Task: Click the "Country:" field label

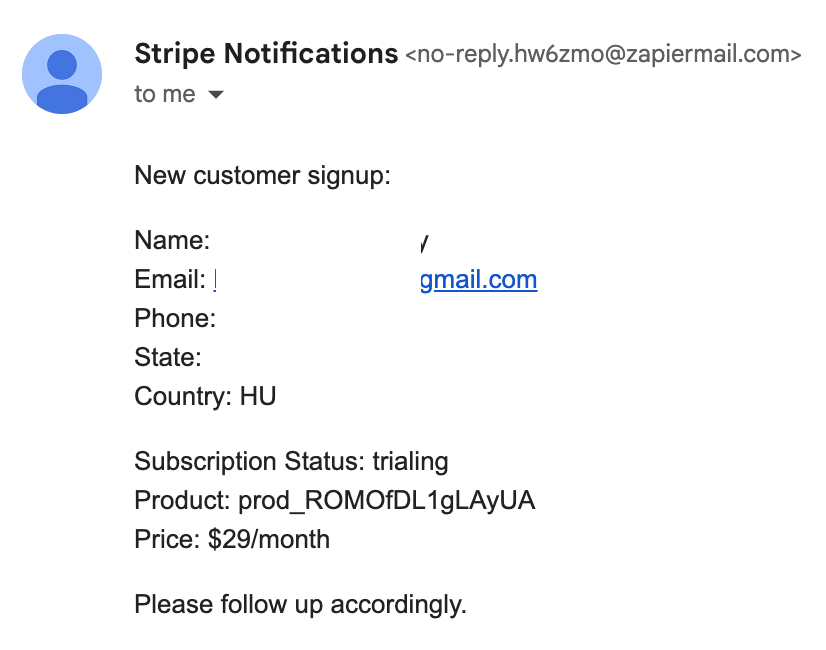Action: 183,397
